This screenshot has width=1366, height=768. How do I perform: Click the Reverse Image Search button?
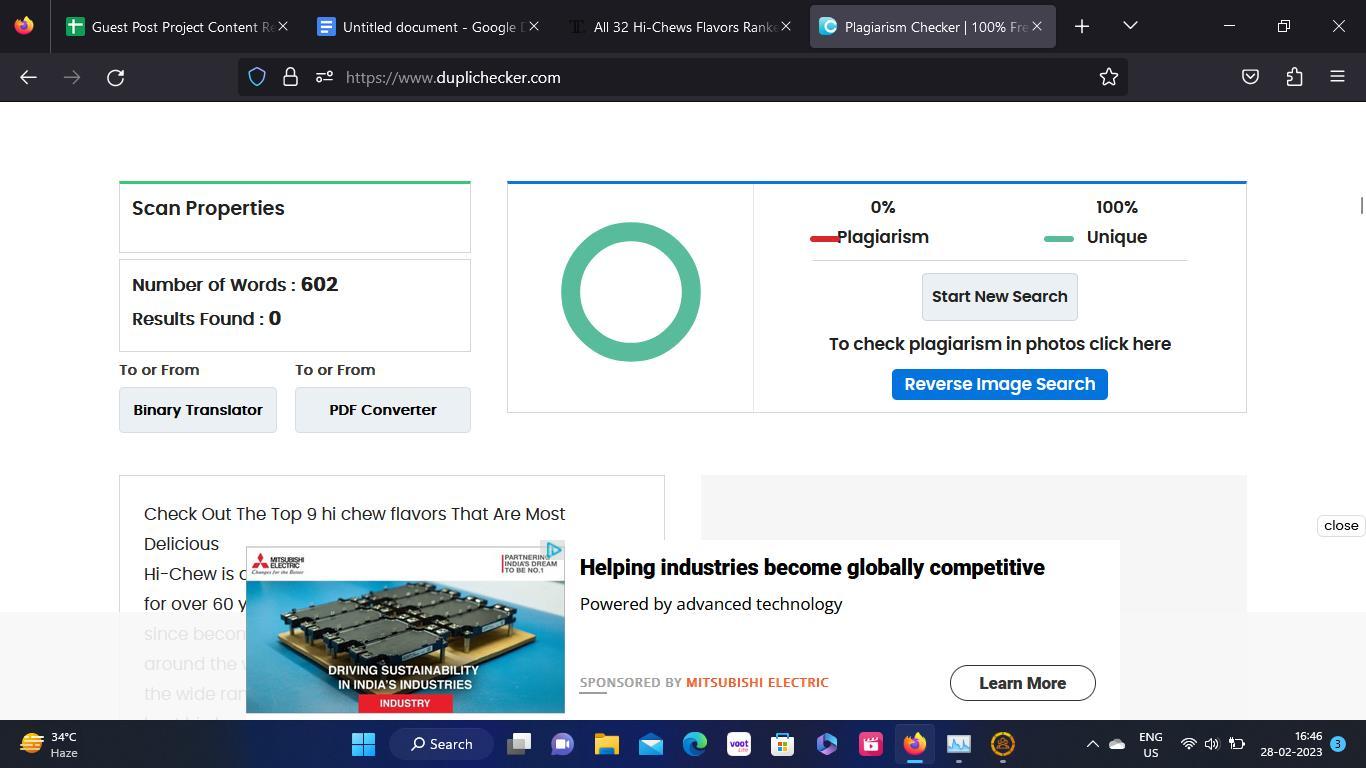point(999,384)
